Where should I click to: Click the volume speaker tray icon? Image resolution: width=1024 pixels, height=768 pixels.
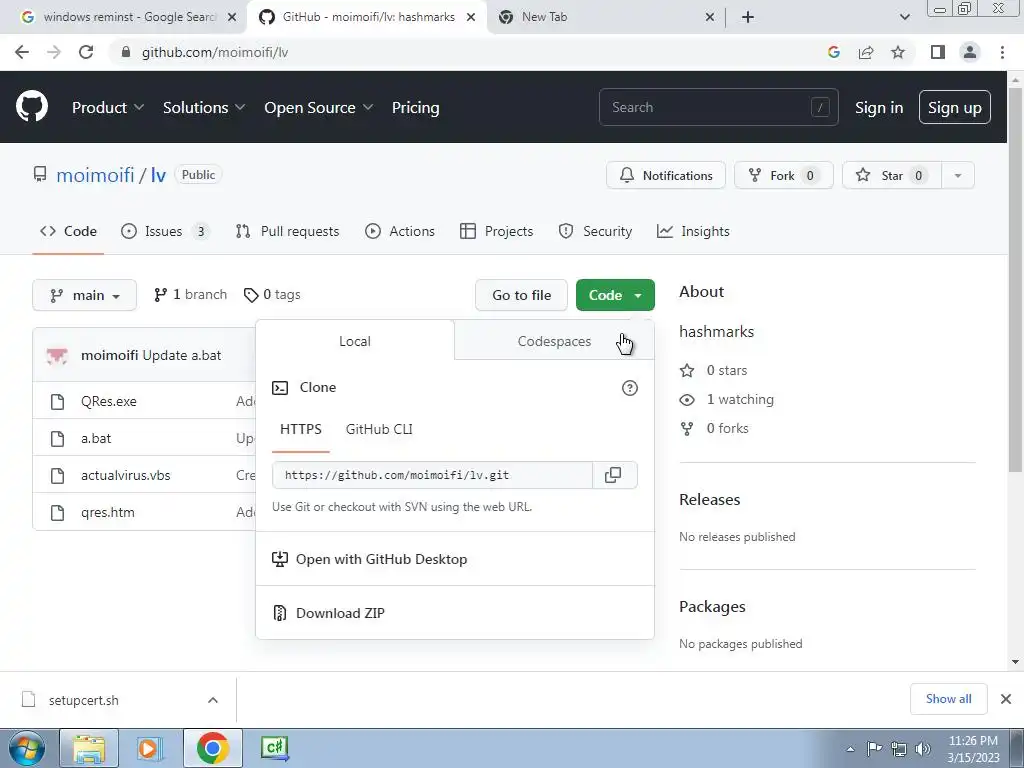click(923, 749)
